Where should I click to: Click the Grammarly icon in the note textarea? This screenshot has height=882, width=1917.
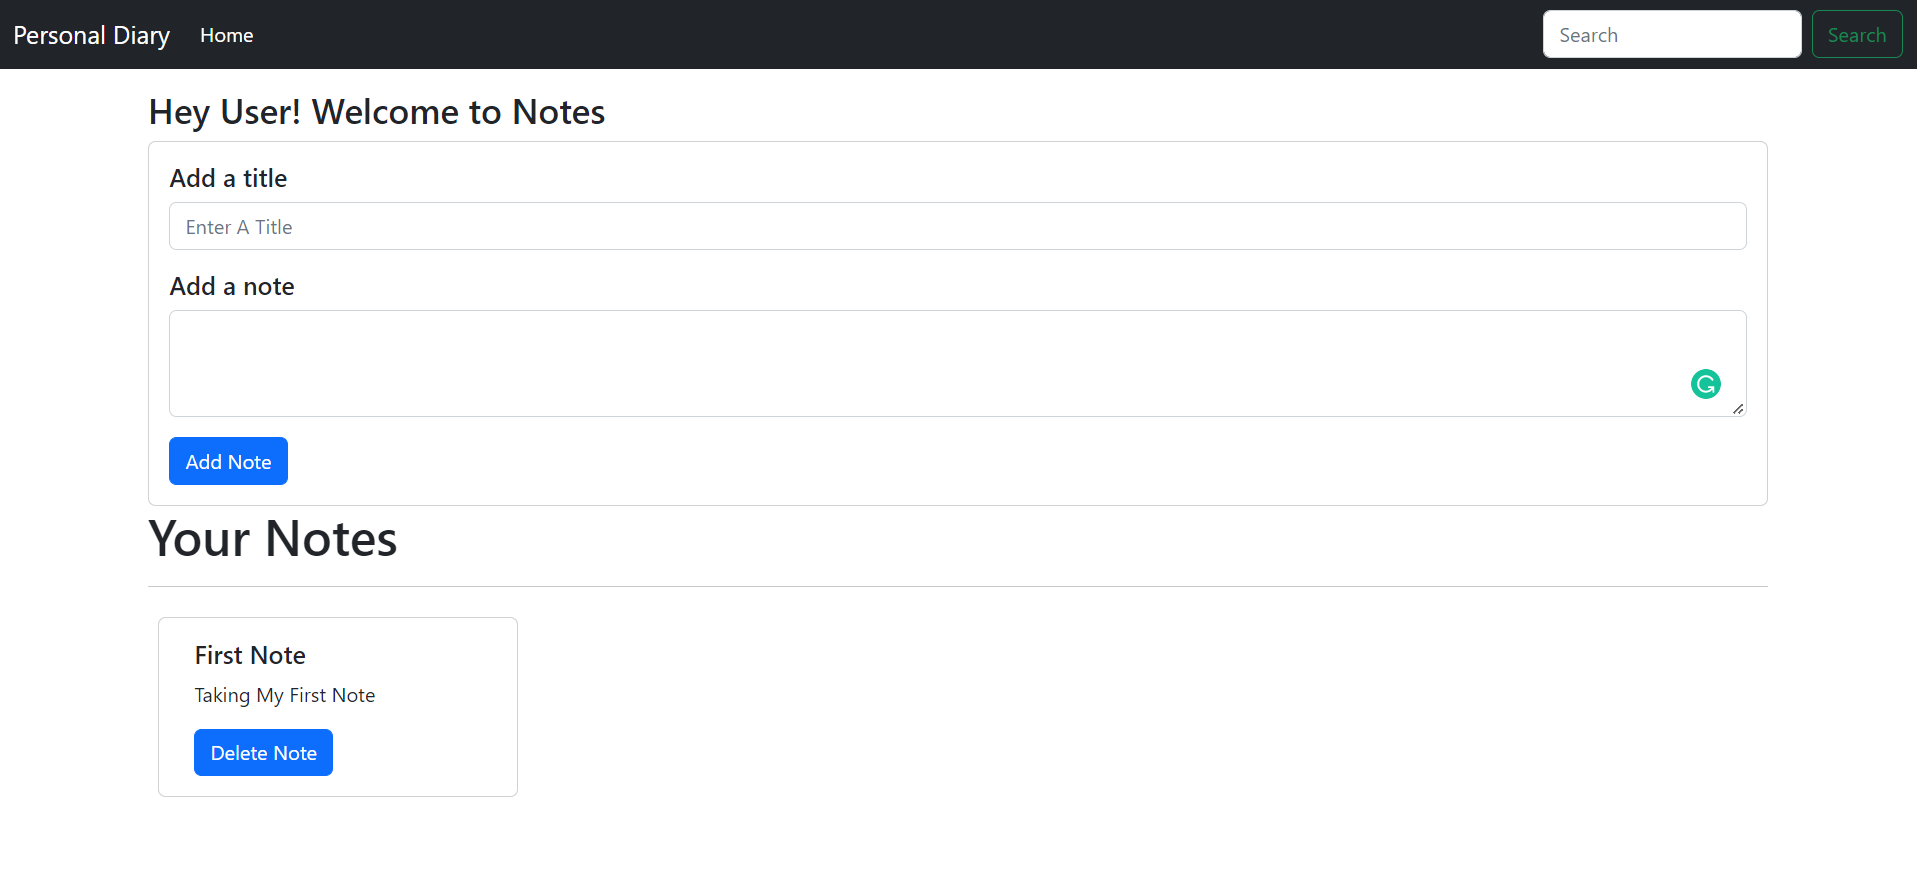coord(1705,384)
